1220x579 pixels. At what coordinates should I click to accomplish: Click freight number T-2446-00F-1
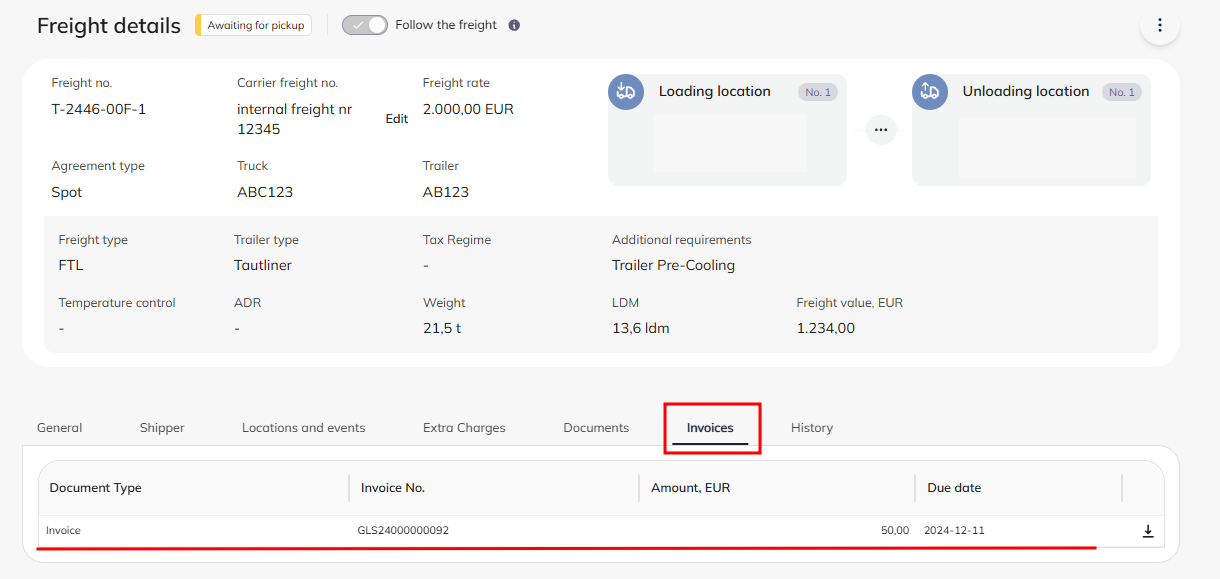coord(99,109)
